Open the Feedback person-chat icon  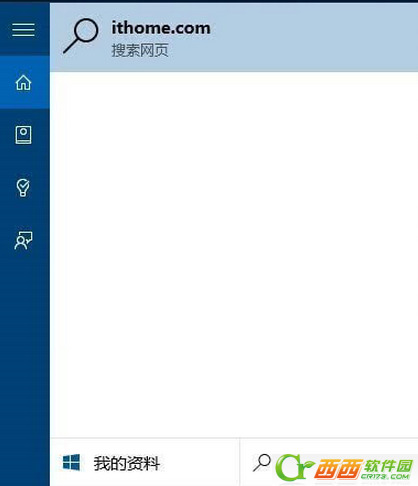(x=23, y=240)
